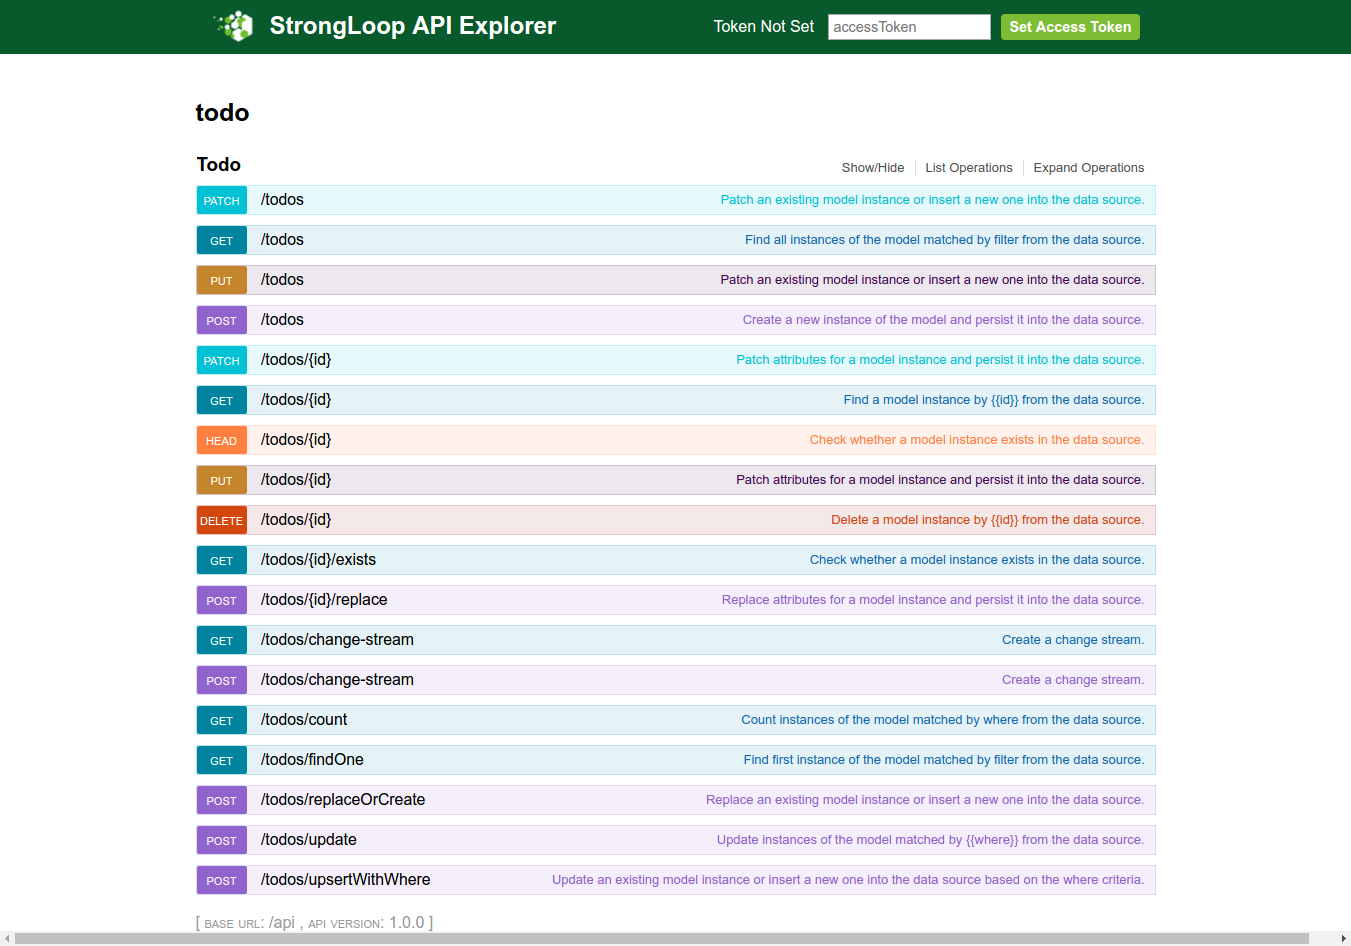Click the PUT badge for /todos
The image size is (1351, 946).
pyautogui.click(x=221, y=281)
